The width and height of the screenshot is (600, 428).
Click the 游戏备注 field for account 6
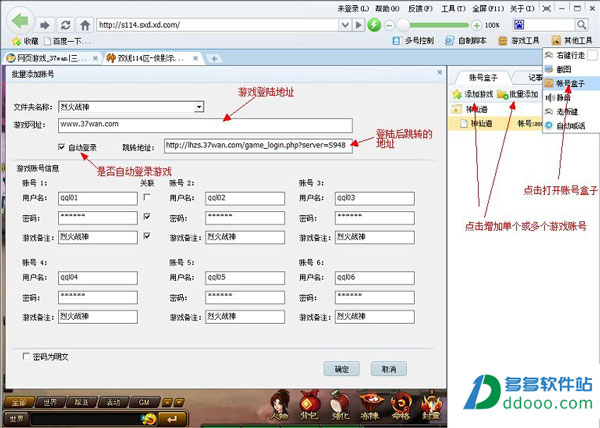coord(375,317)
